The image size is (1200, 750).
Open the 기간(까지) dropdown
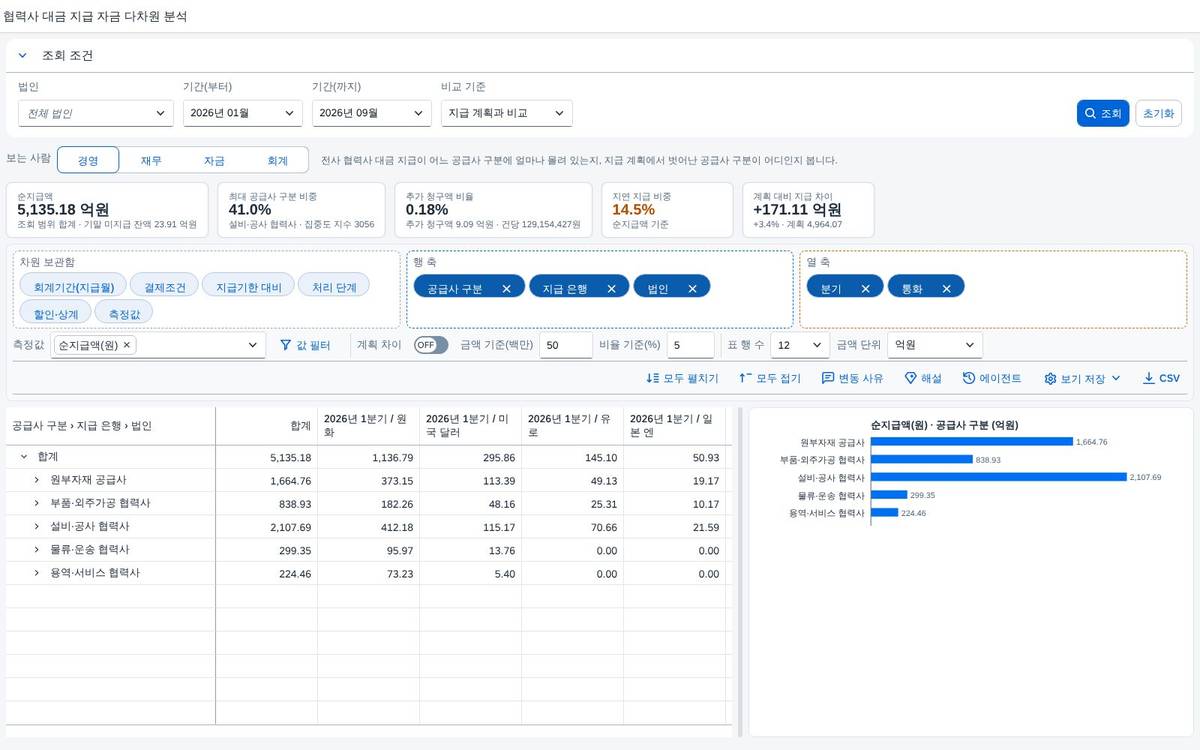[x=372, y=113]
